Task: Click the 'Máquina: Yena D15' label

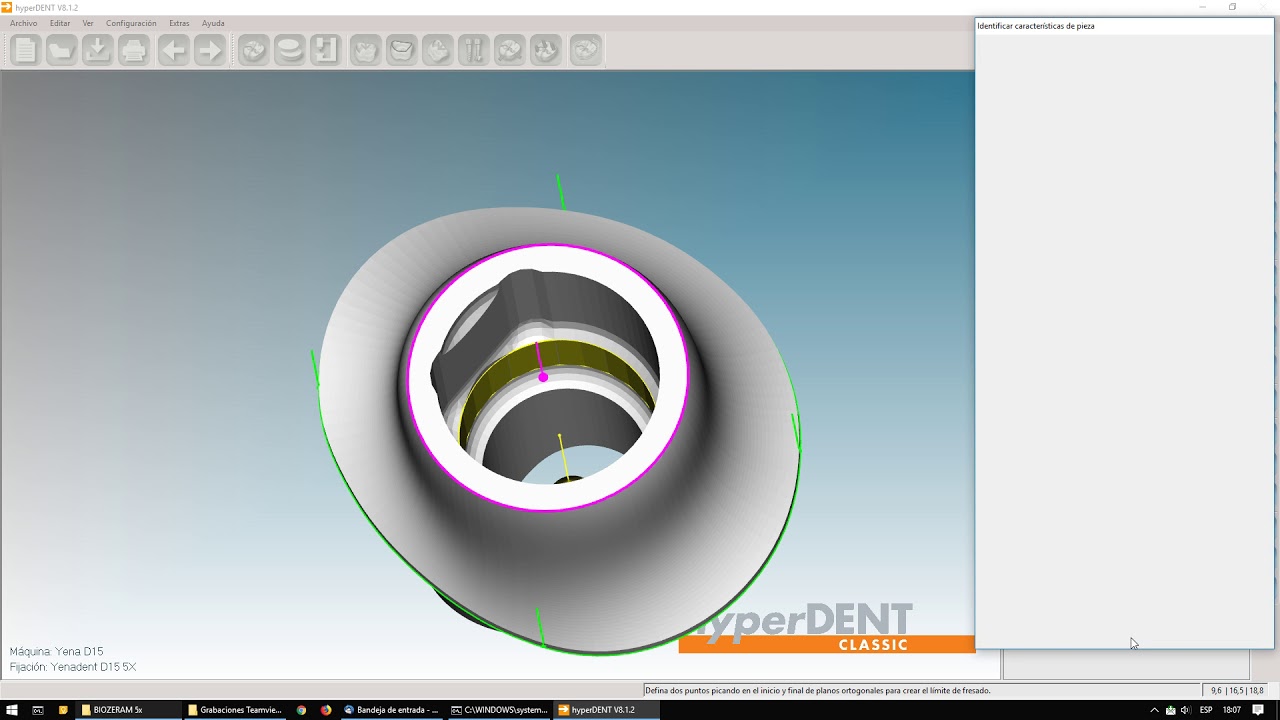Action: click(x=56, y=651)
